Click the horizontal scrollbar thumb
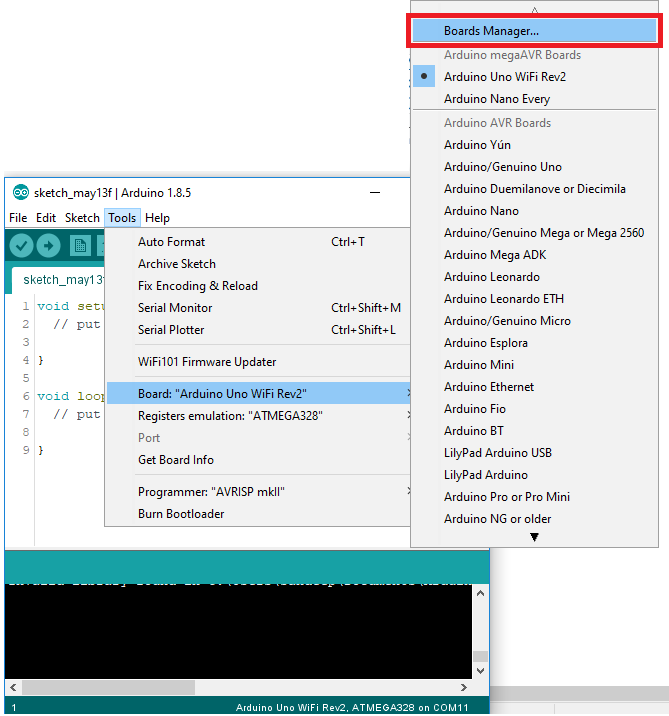This screenshot has height=716, width=669. coord(109,687)
